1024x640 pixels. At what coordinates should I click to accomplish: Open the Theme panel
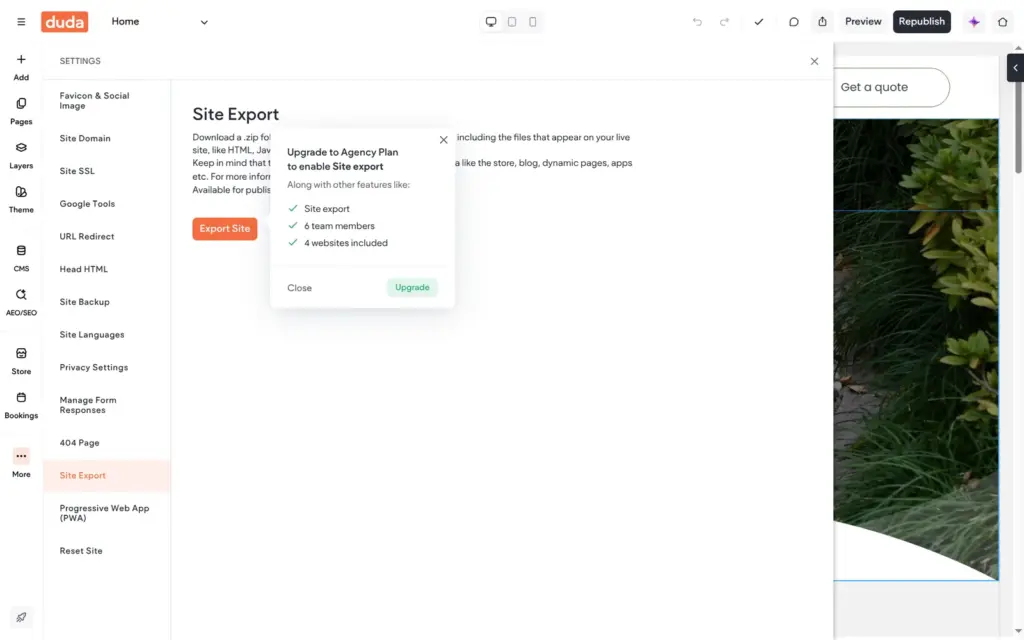(21, 200)
